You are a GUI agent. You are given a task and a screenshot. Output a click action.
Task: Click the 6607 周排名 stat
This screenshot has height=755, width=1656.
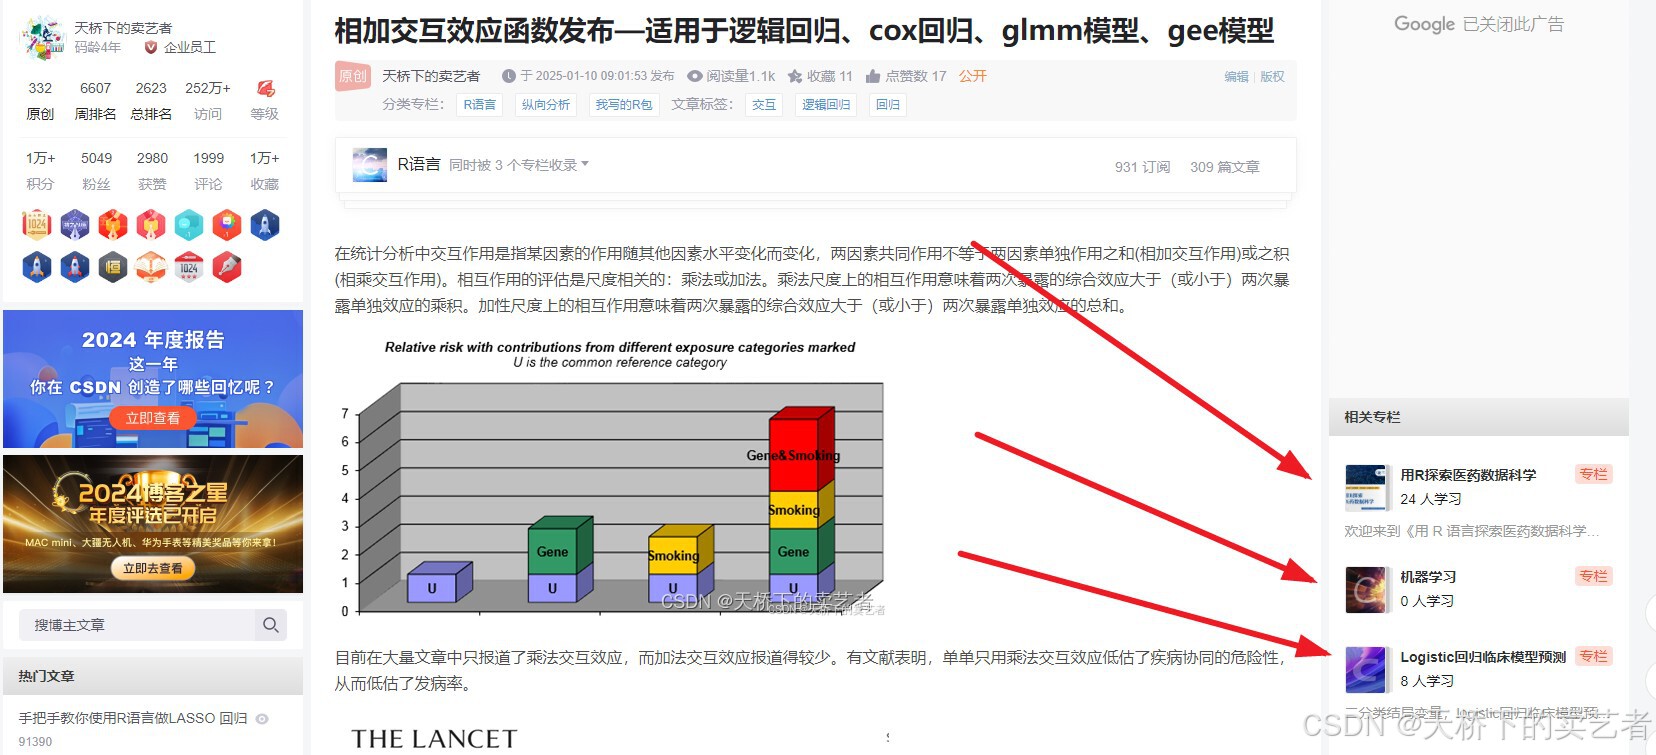pyautogui.click(x=96, y=101)
